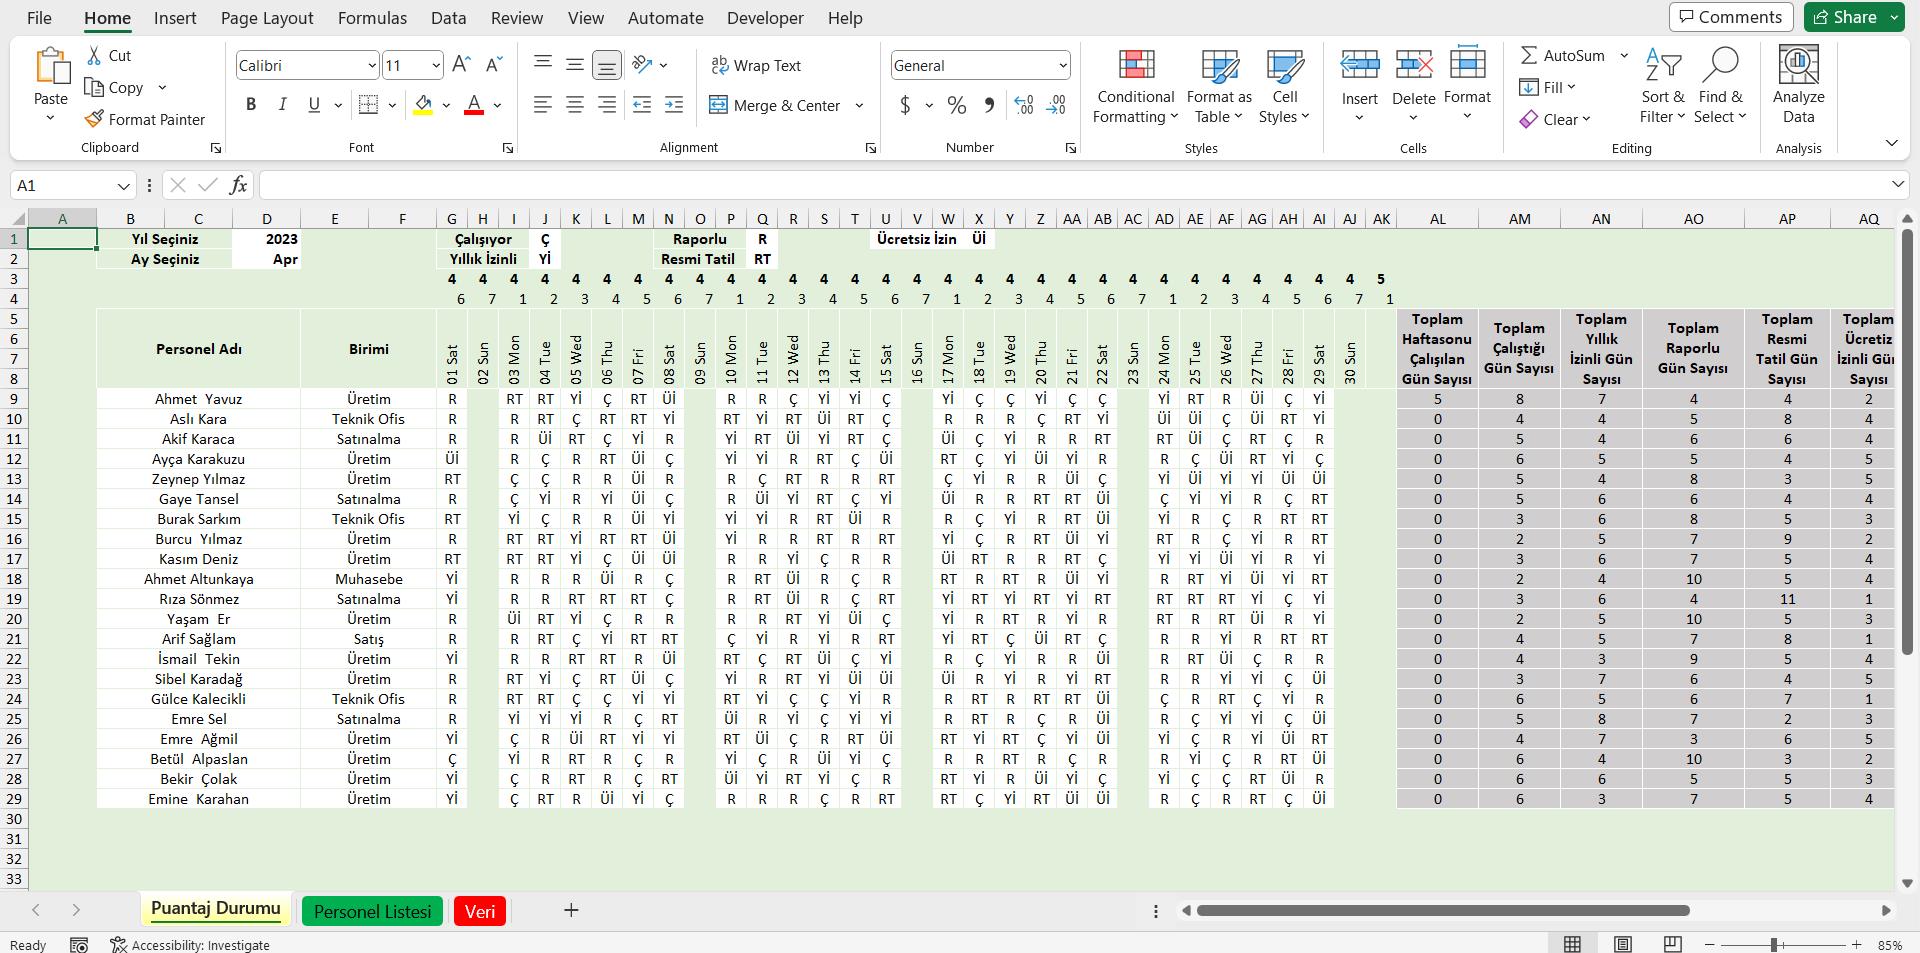Toggle Italic formatting
The width and height of the screenshot is (1920, 953).
point(282,105)
